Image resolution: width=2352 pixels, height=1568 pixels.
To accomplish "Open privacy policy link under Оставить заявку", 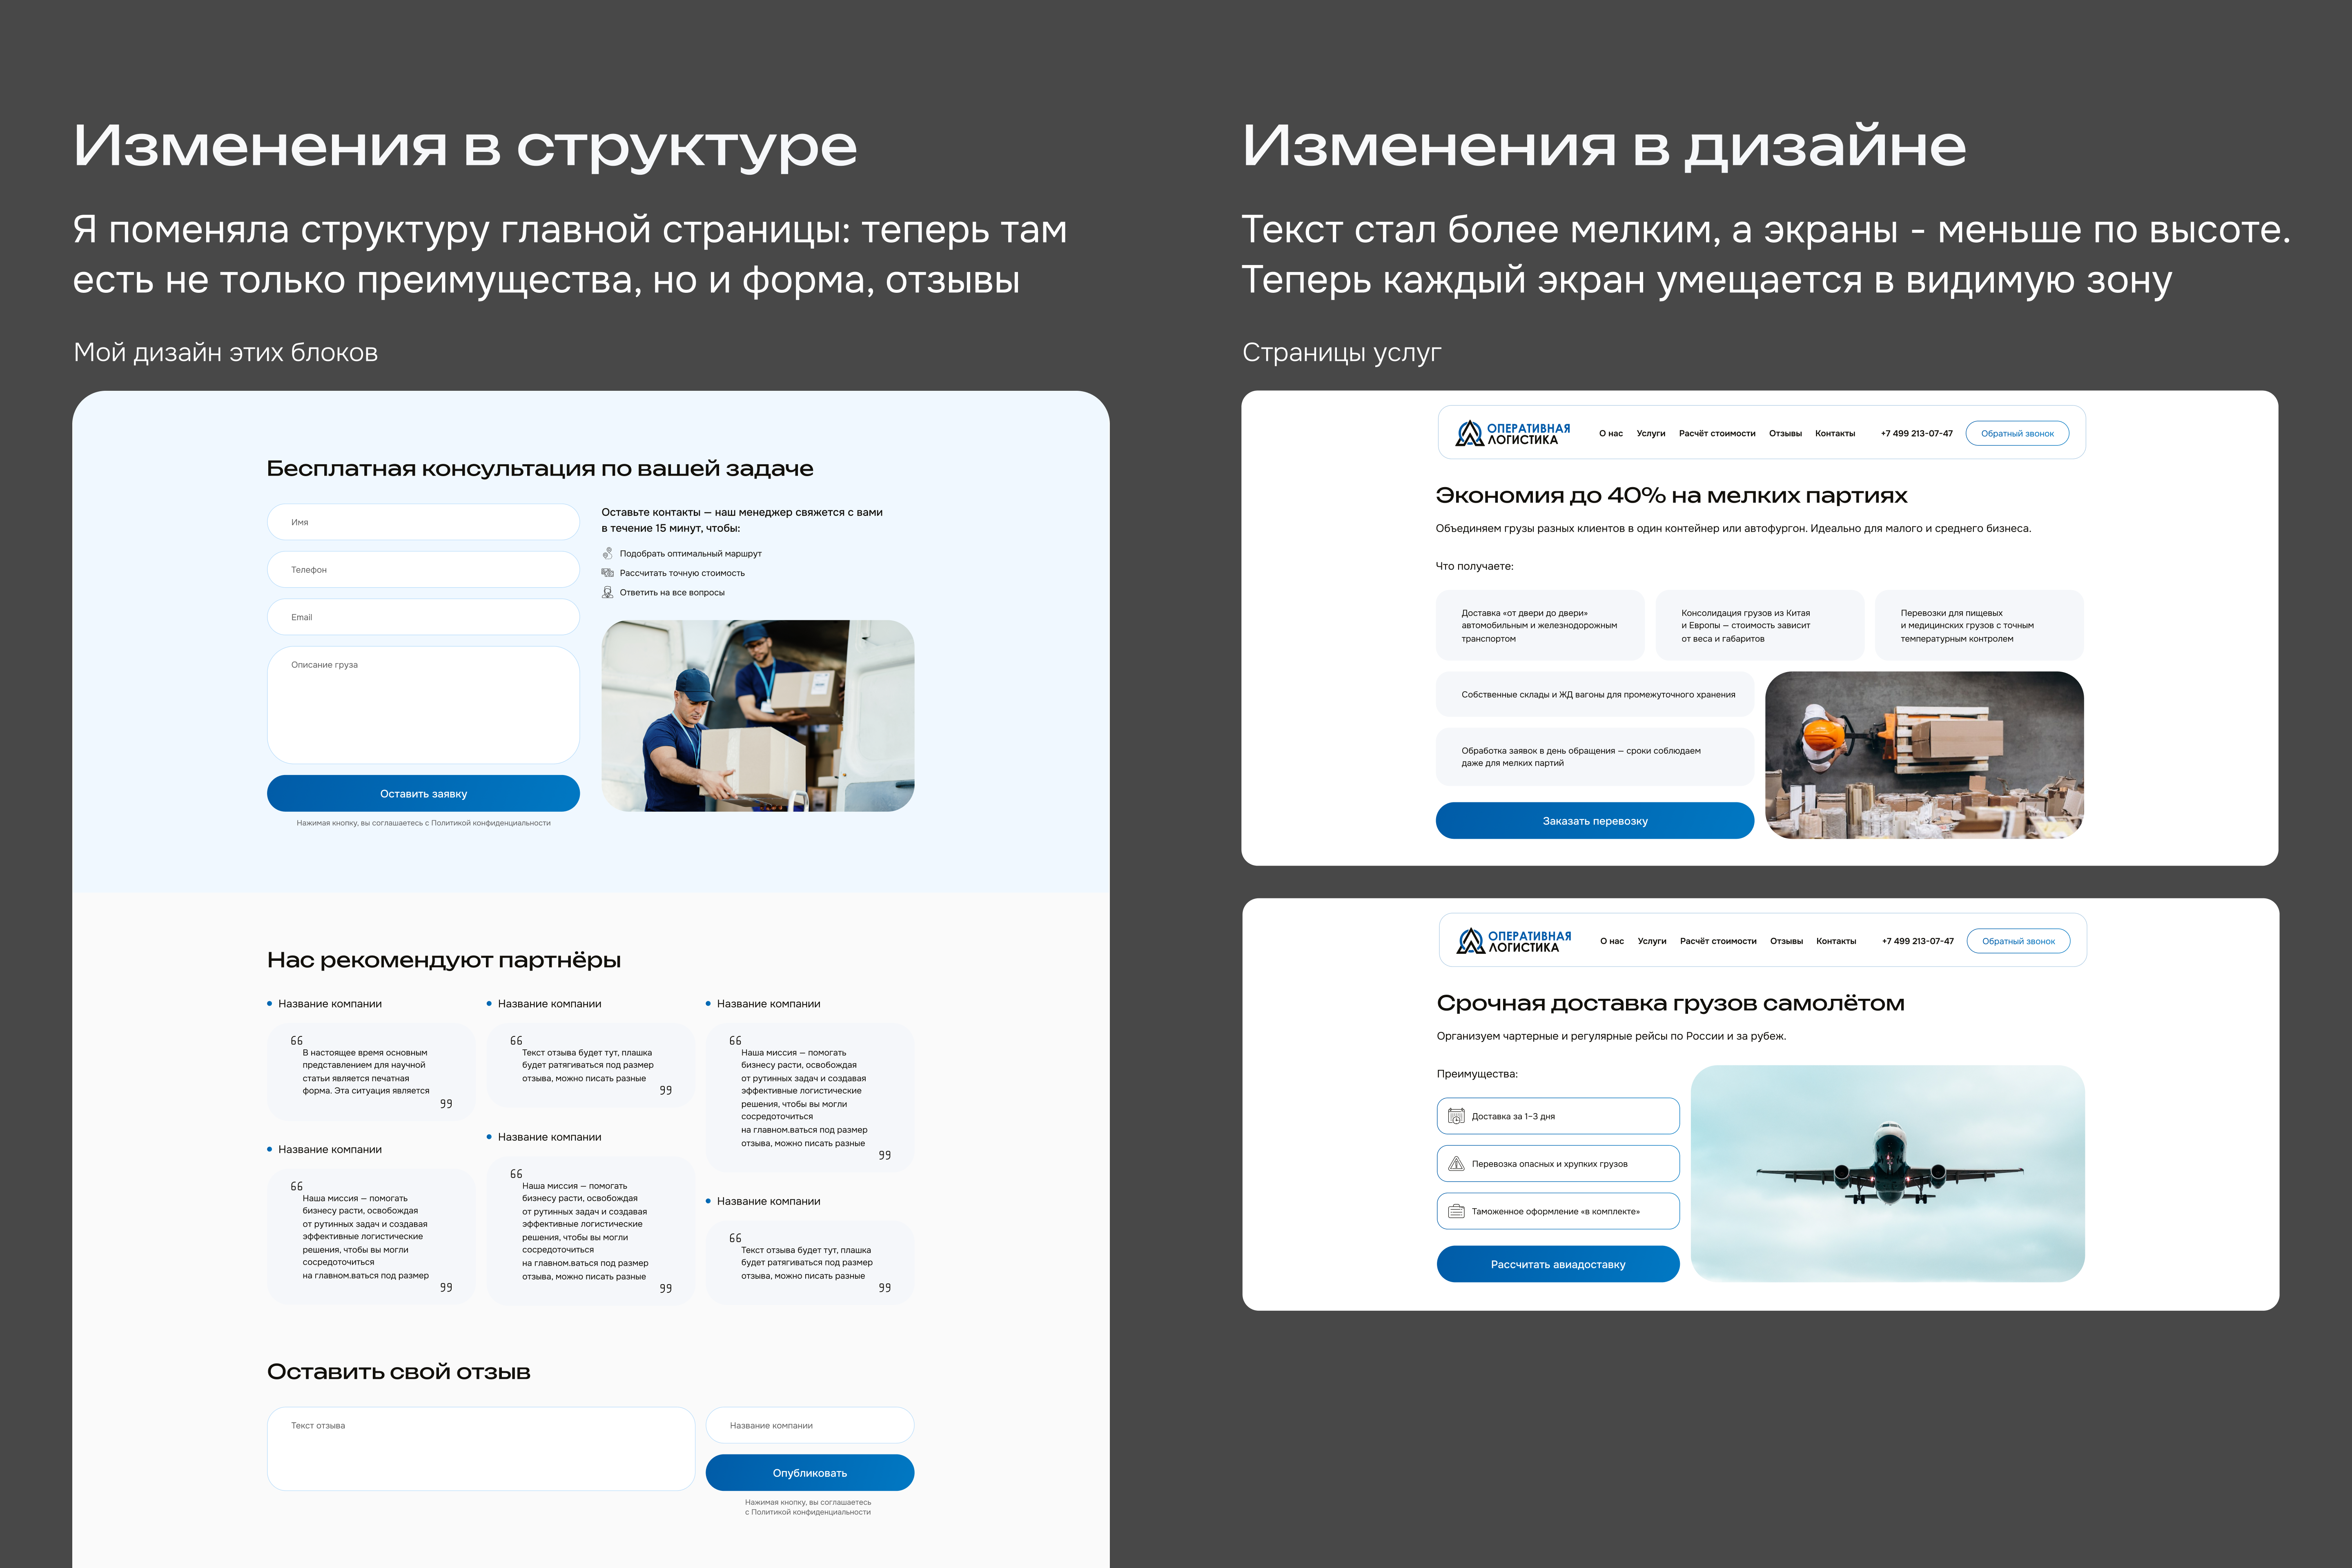I will click(x=491, y=823).
